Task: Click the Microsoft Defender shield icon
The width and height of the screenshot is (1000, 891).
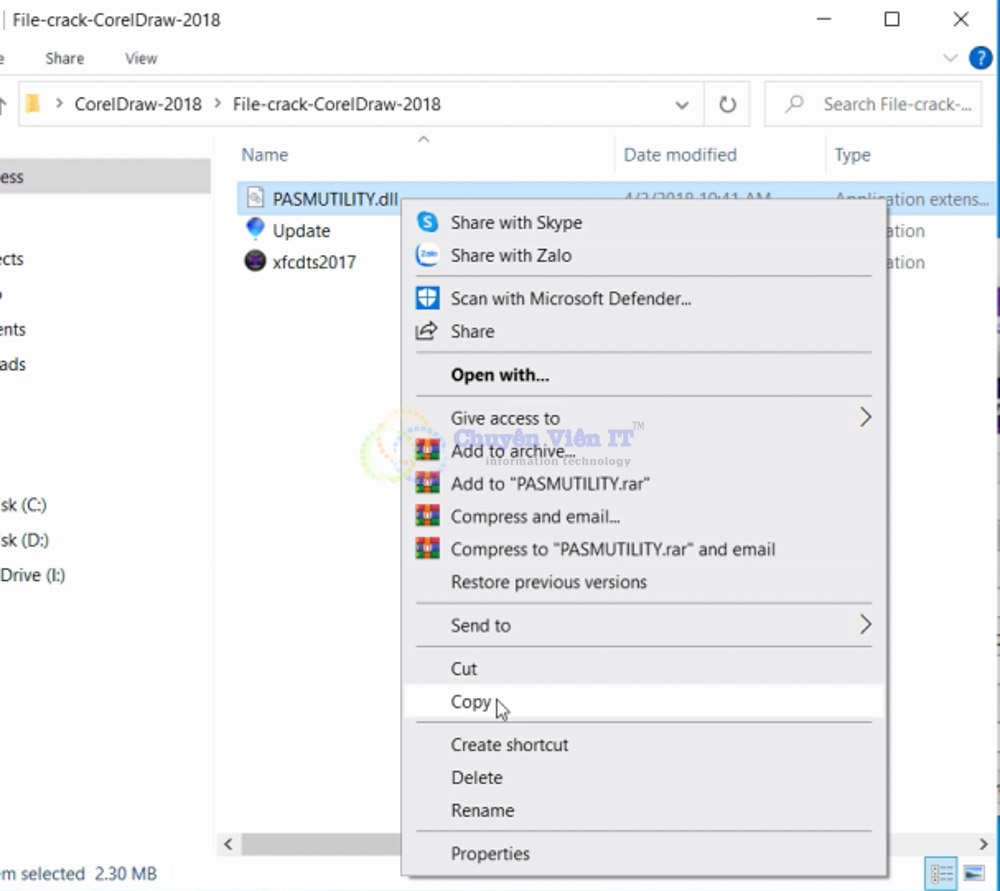Action: pyautogui.click(x=428, y=298)
